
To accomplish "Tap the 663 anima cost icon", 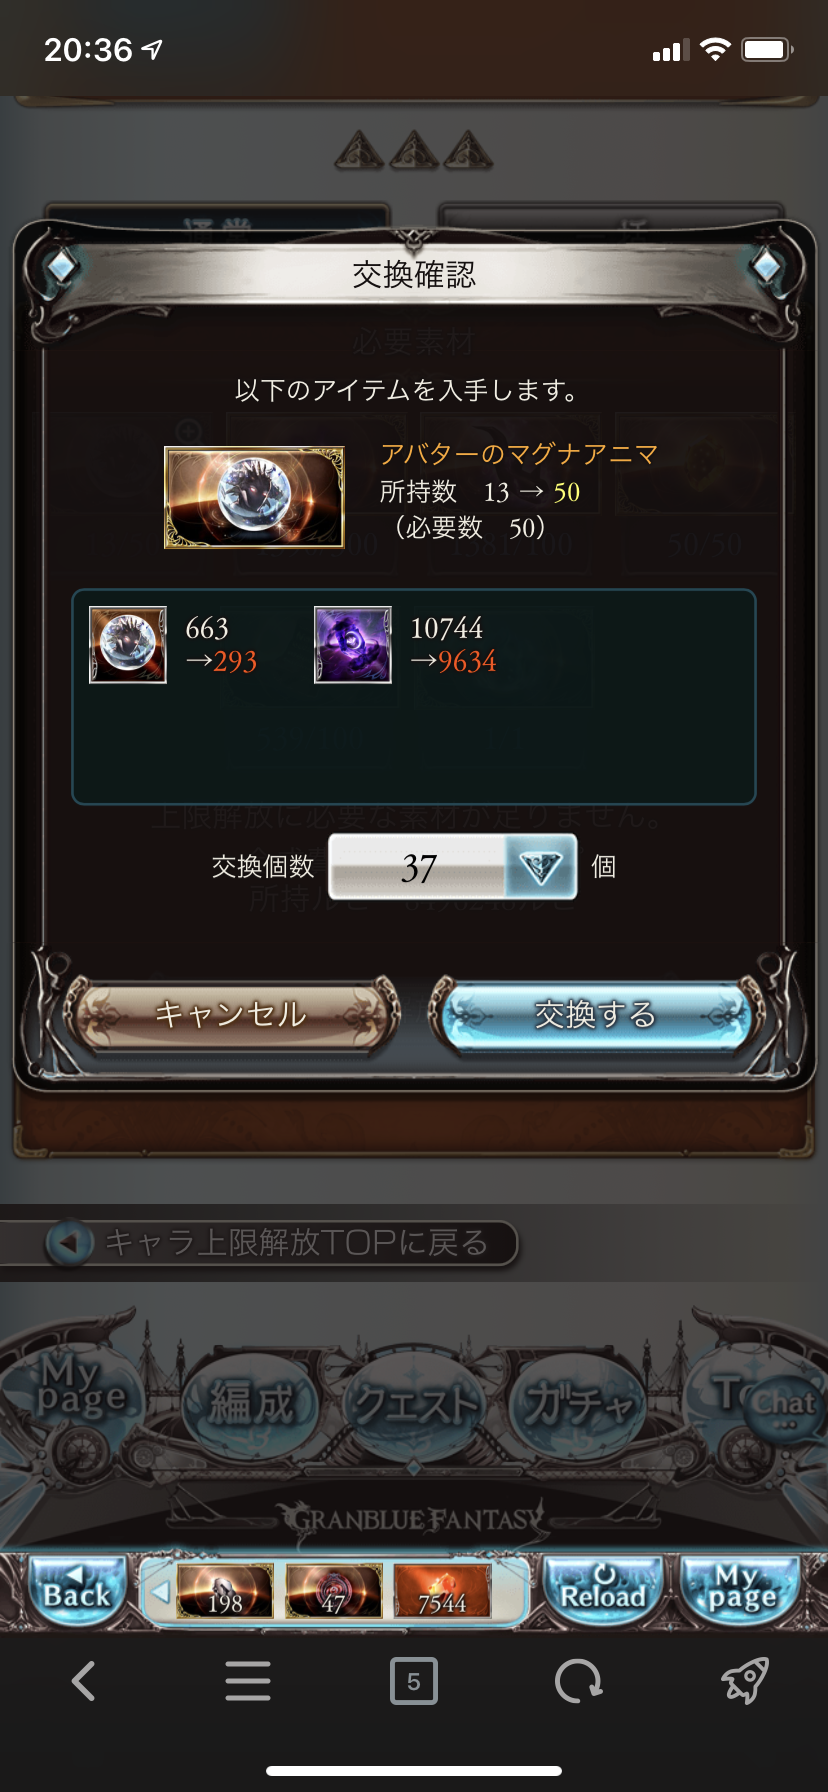I will [x=128, y=645].
